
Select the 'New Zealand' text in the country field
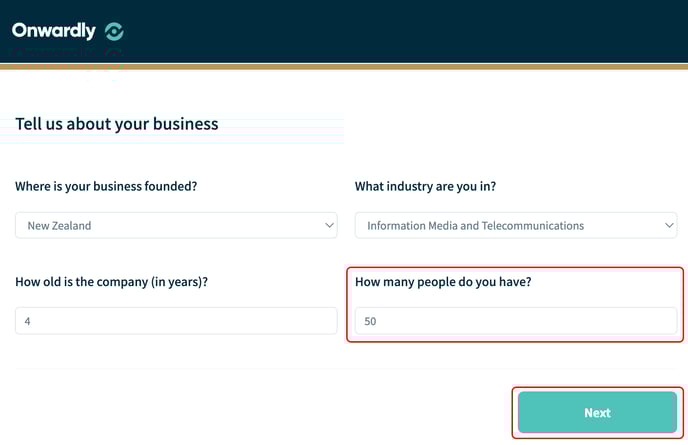(59, 226)
